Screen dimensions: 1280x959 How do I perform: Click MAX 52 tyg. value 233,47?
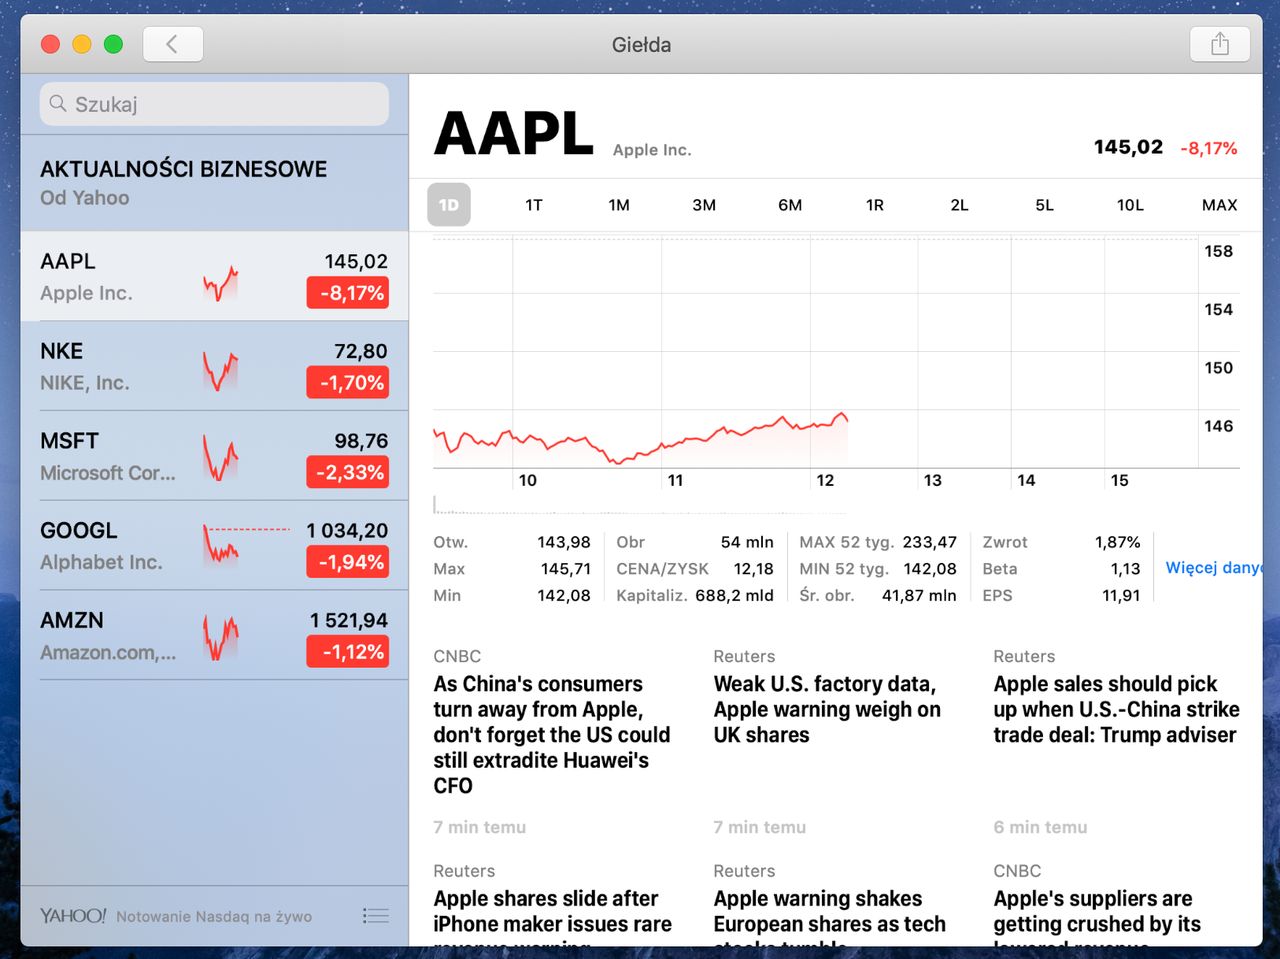(x=929, y=542)
